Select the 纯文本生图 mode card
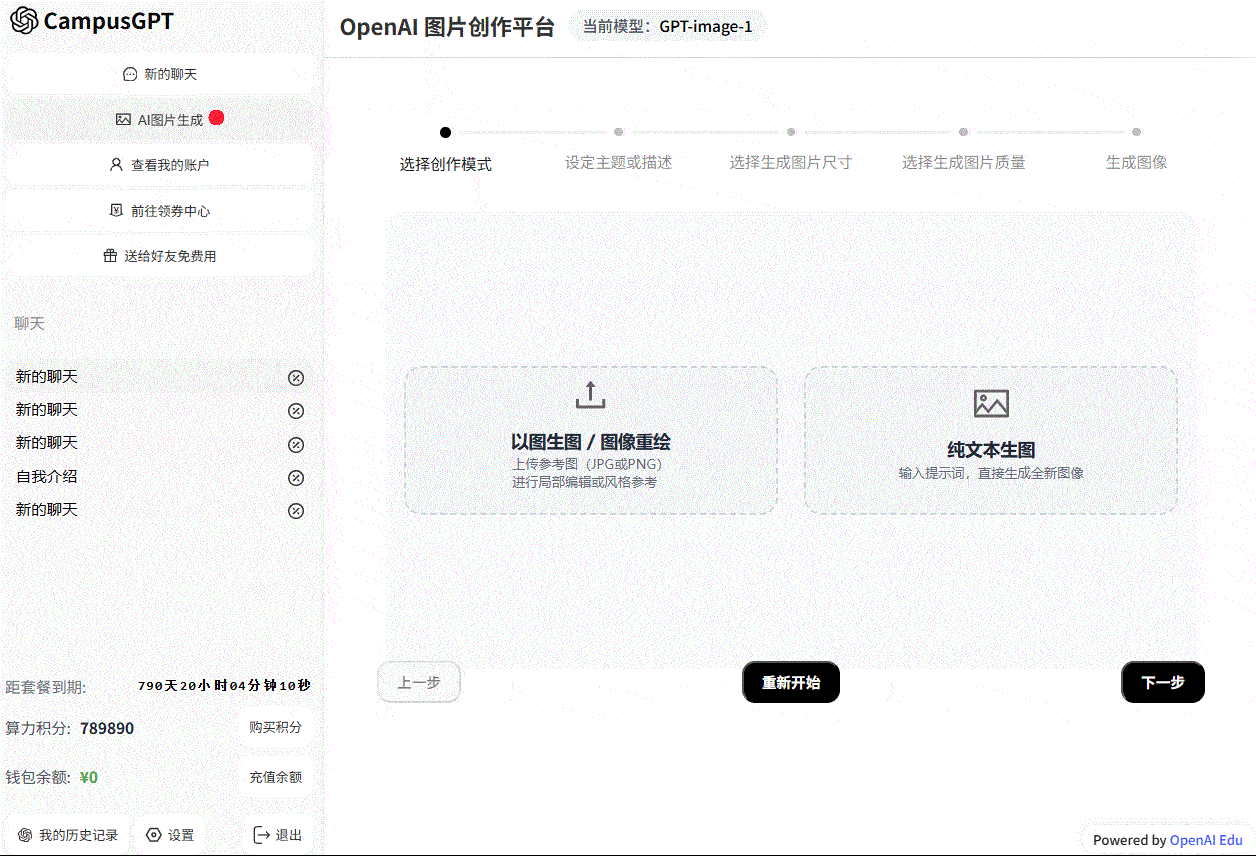This screenshot has height=856, width=1256. coord(991,440)
